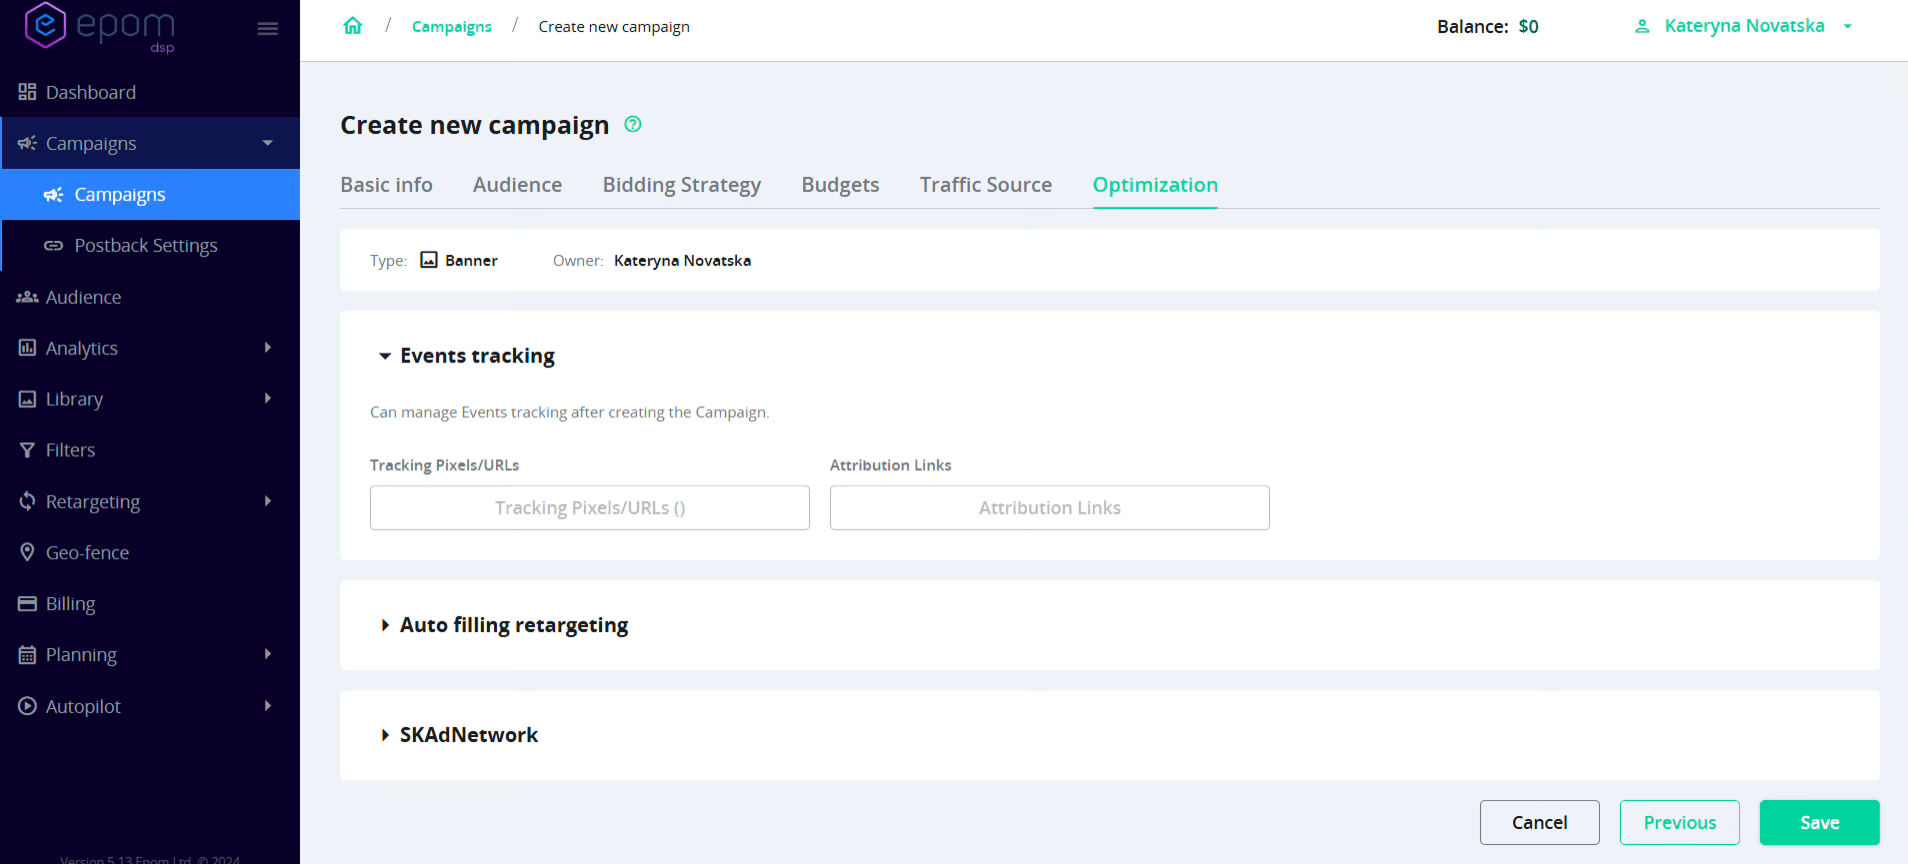
Task: Click the help icon beside page title
Action: 632,124
